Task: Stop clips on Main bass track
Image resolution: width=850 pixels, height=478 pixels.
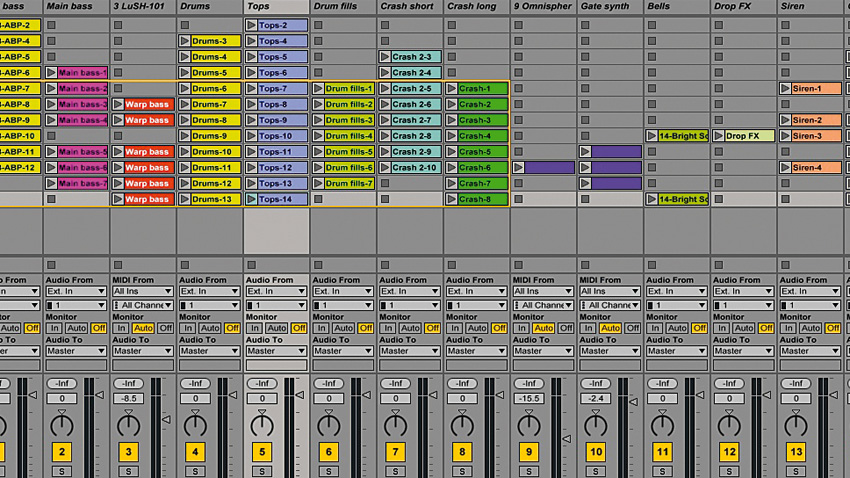Action: [x=51, y=265]
